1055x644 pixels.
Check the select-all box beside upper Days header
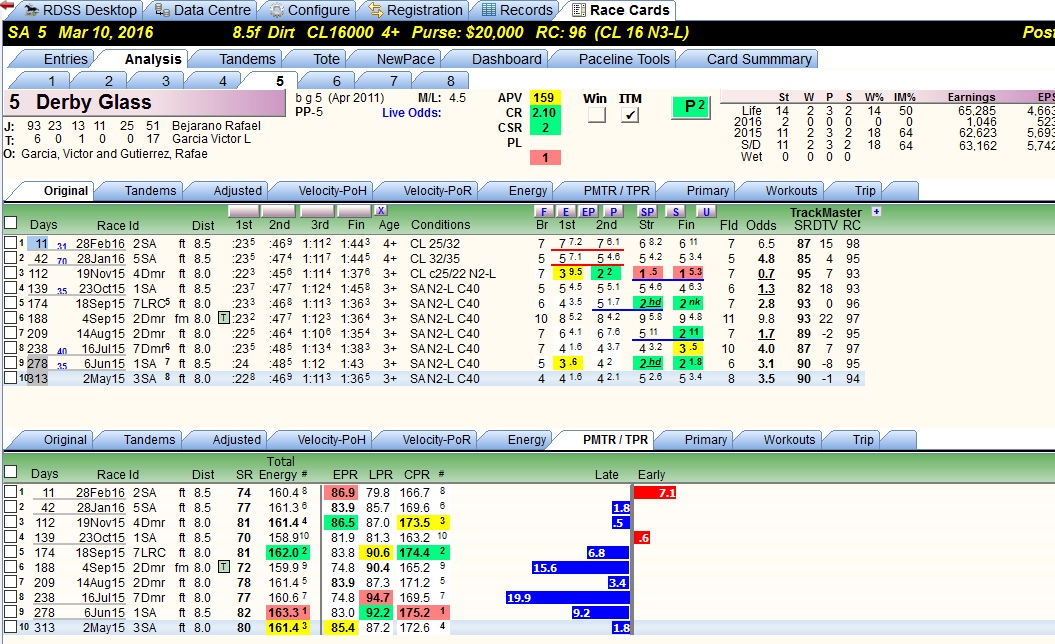click(x=10, y=223)
